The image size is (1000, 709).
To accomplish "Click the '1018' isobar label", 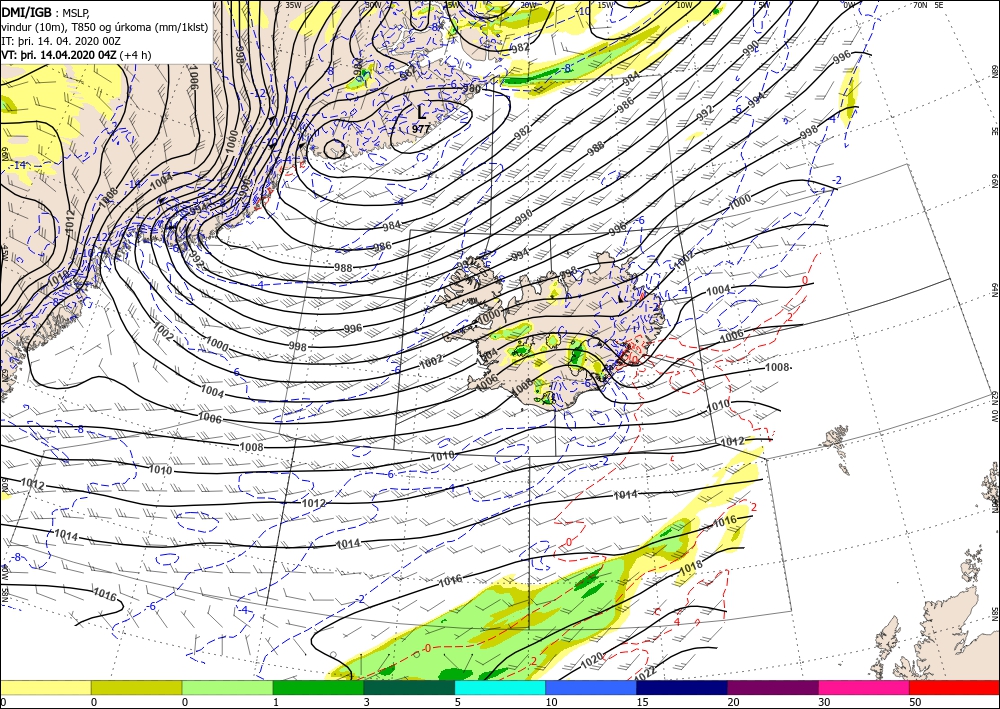I will tap(691, 567).
